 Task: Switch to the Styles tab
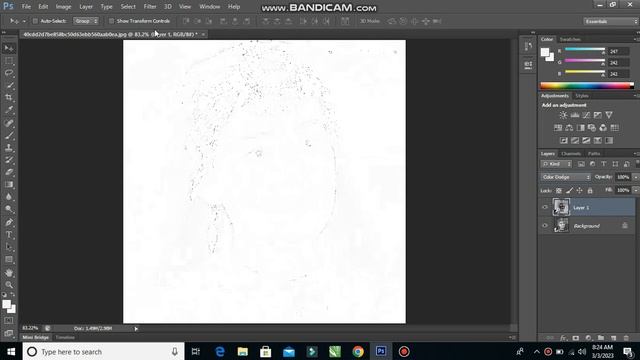tap(582, 96)
